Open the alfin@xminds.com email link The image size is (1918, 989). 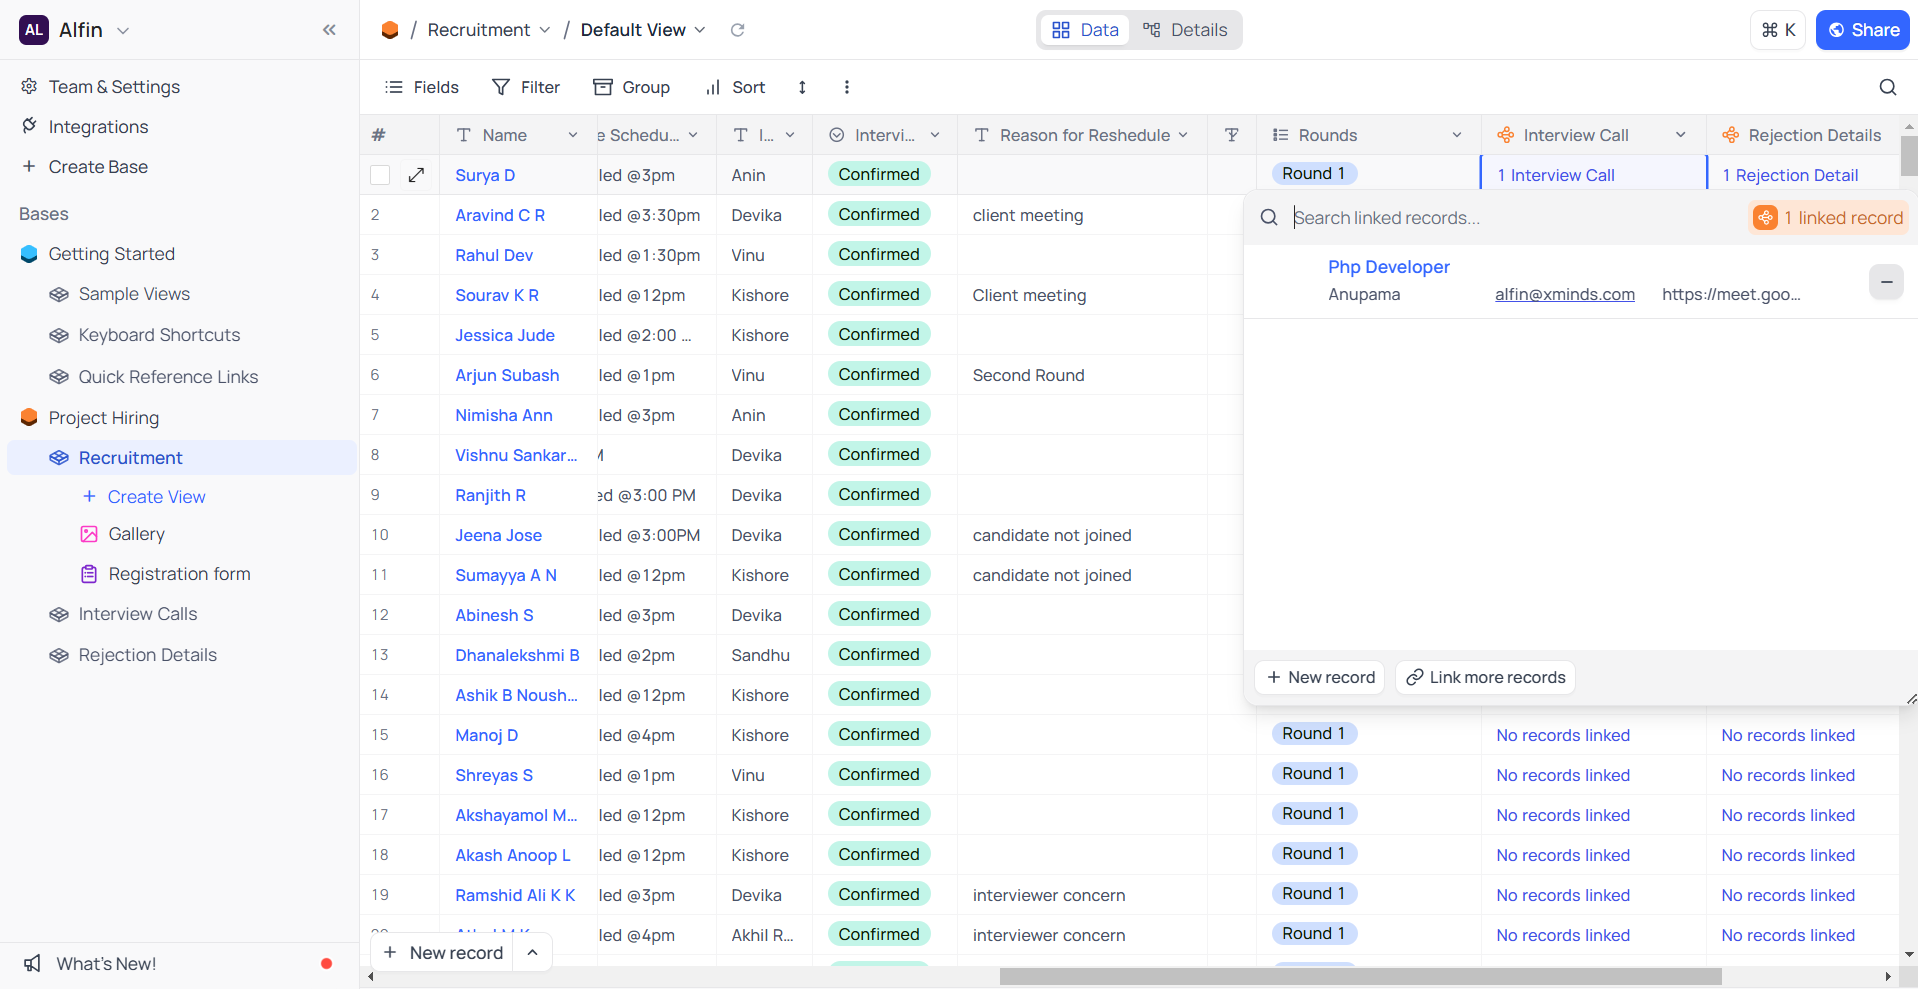point(1564,294)
